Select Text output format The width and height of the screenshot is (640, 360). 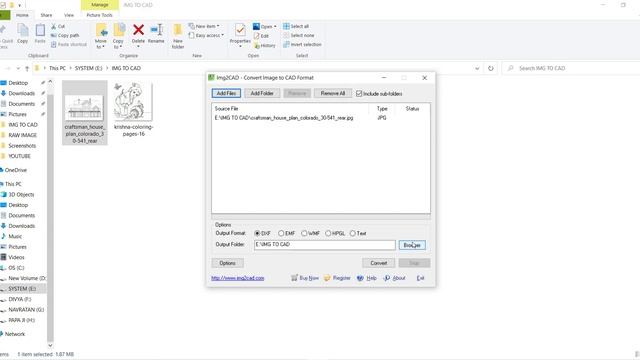pyautogui.click(x=353, y=233)
